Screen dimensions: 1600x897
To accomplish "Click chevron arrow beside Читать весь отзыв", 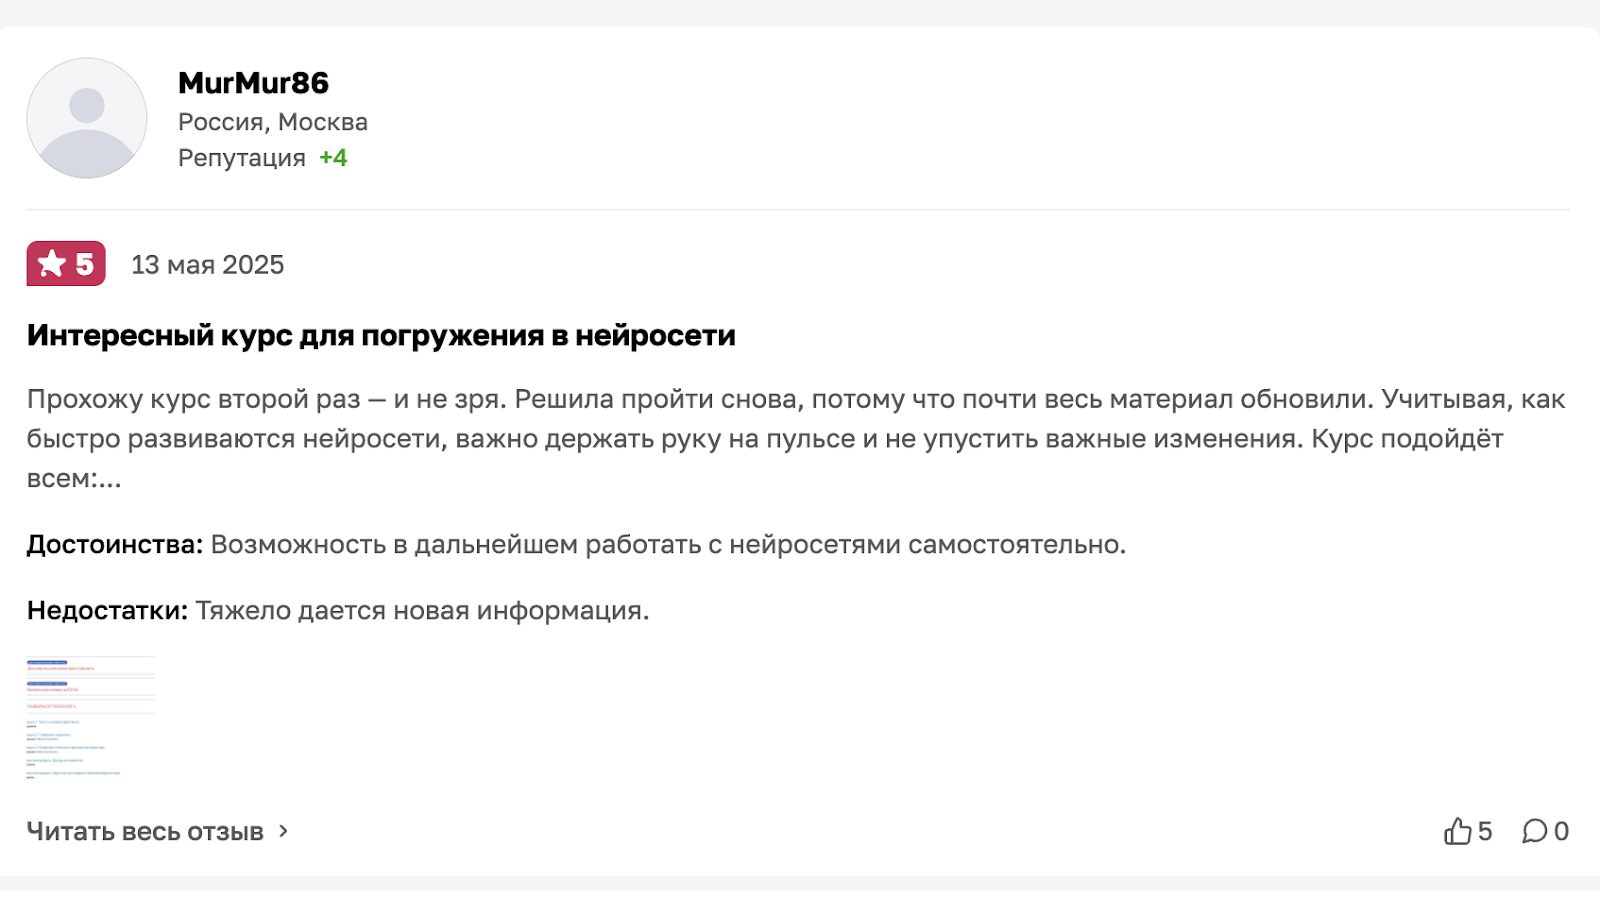I will pyautogui.click(x=283, y=831).
